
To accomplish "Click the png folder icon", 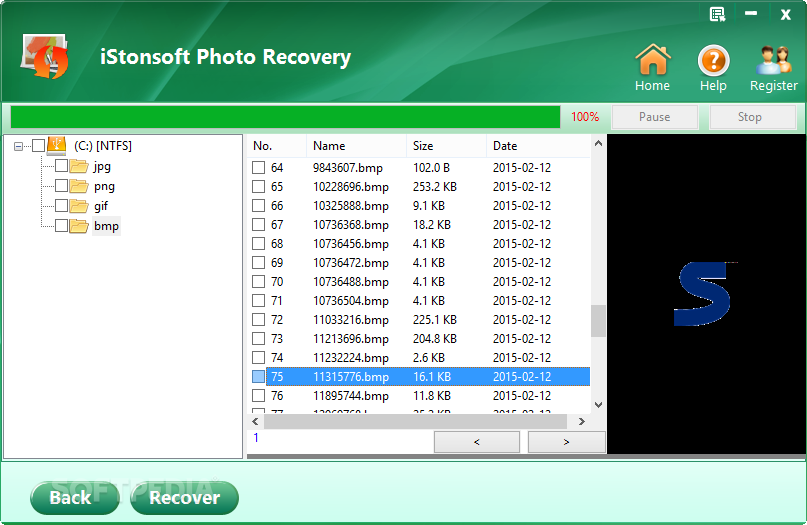I will click(79, 186).
